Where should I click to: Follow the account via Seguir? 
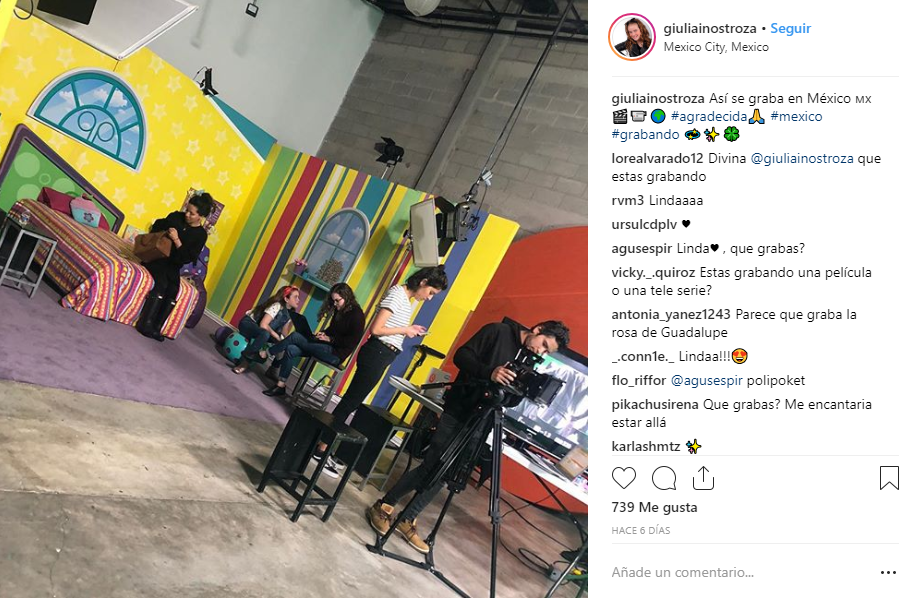click(790, 28)
